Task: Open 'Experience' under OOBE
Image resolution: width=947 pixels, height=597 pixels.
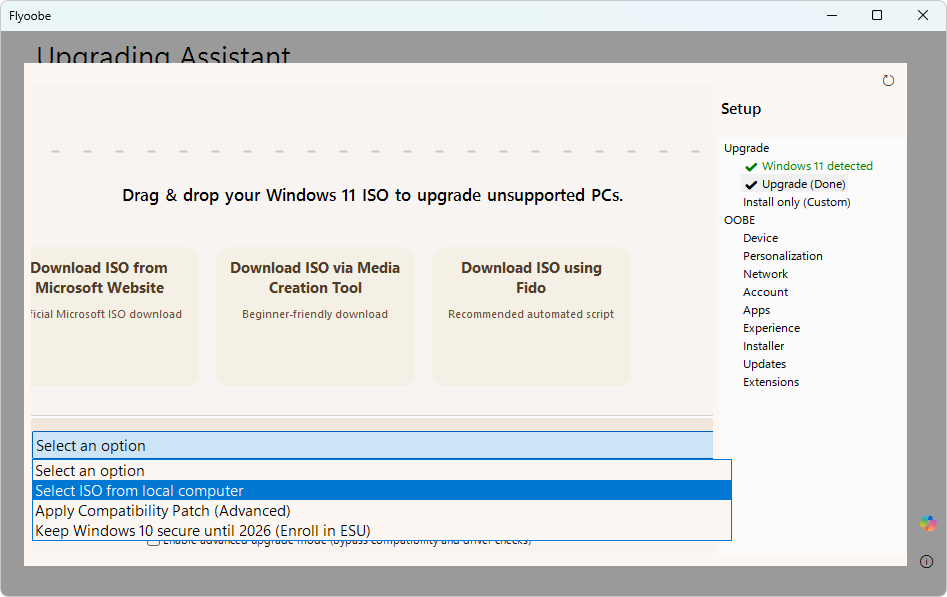Action: point(771,328)
